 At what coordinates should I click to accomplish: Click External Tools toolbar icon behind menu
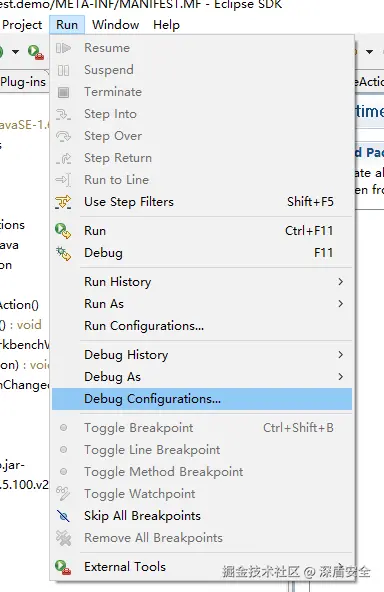coord(36,52)
